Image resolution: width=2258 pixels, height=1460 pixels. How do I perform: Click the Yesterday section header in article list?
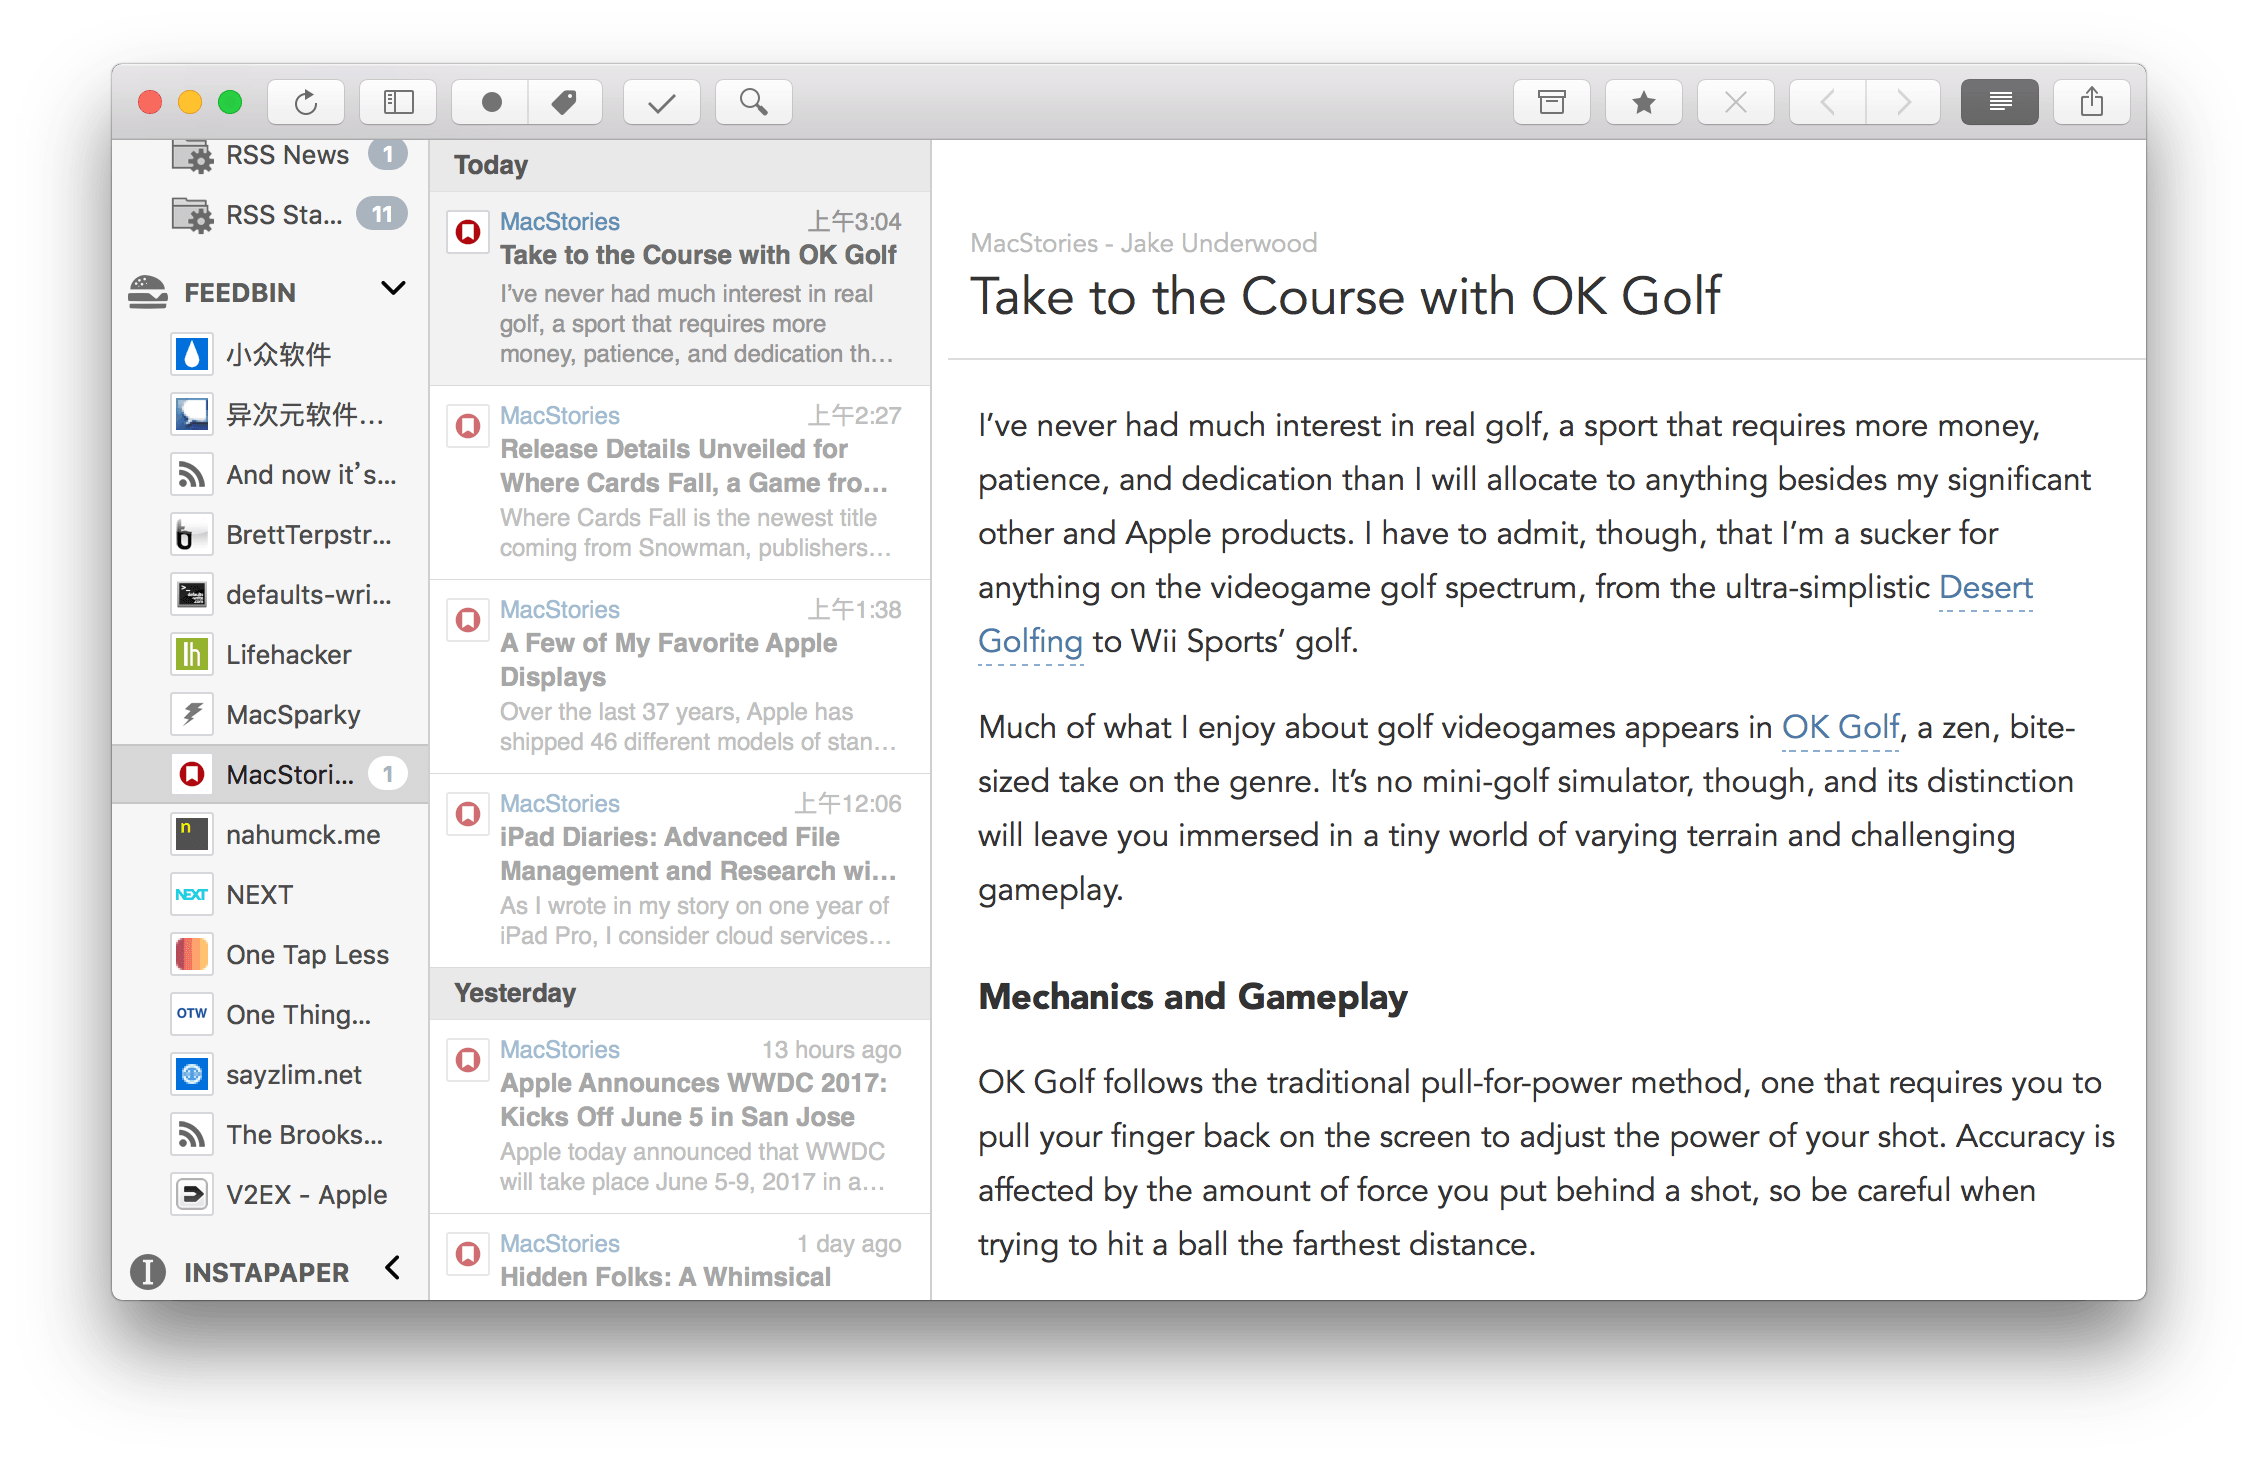(x=680, y=993)
